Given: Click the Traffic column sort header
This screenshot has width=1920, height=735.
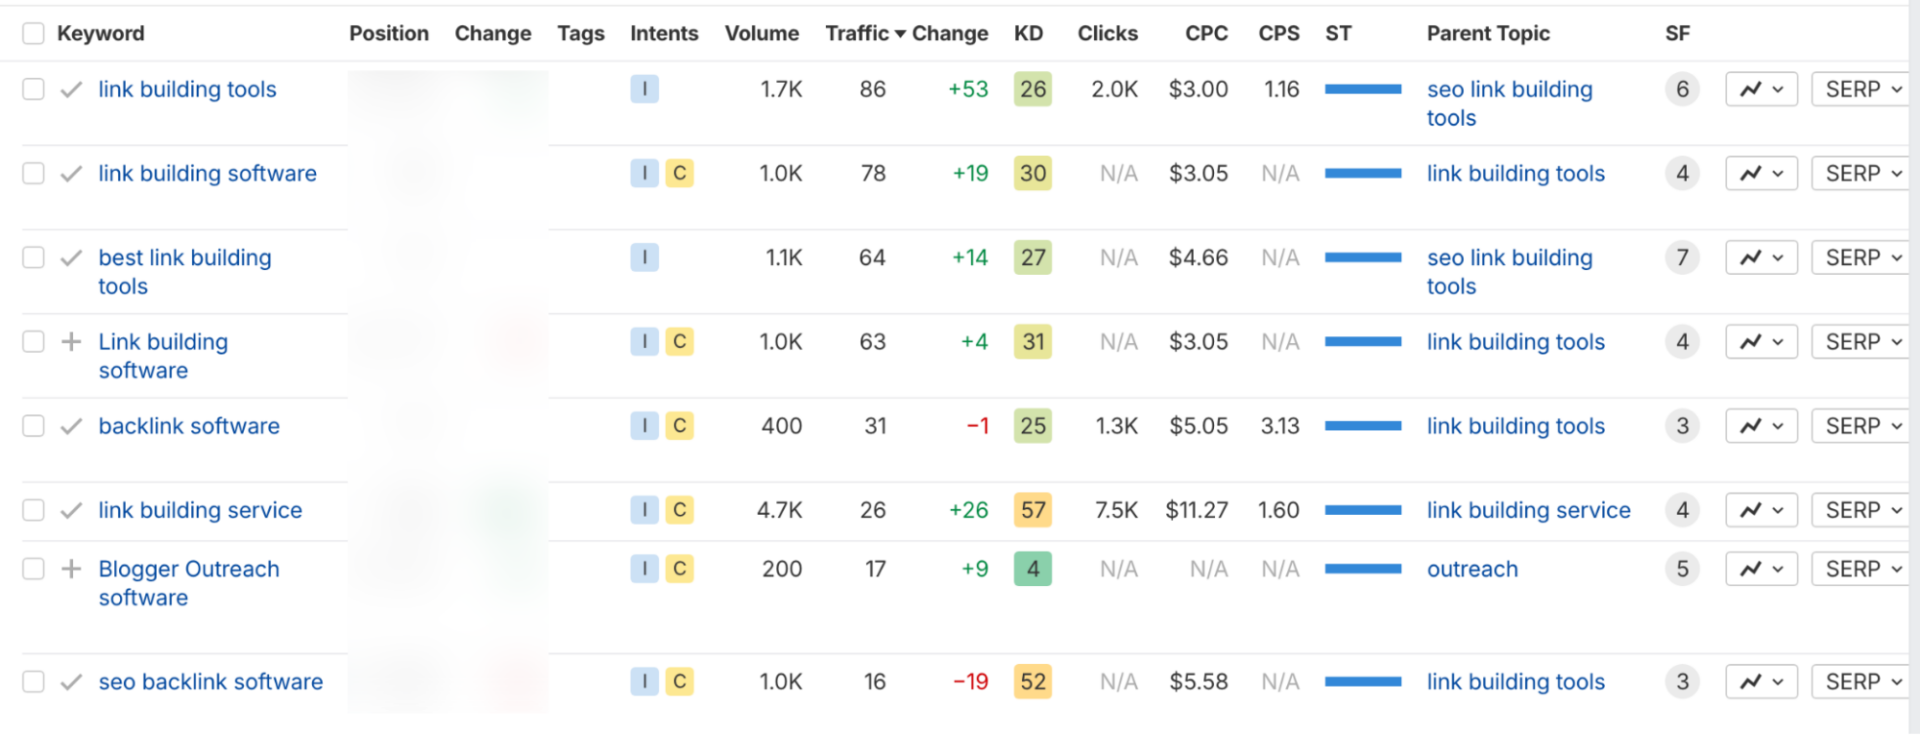Looking at the screenshot, I should point(858,33).
